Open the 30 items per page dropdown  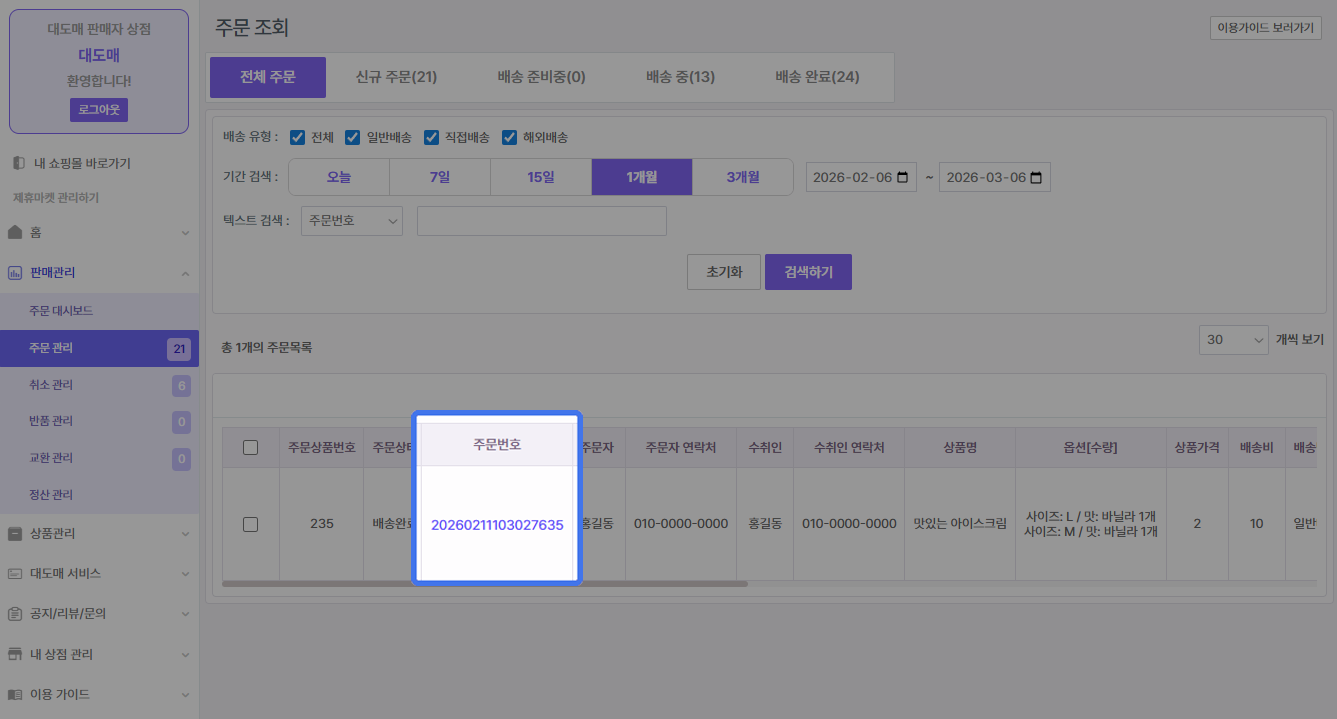(1233, 340)
